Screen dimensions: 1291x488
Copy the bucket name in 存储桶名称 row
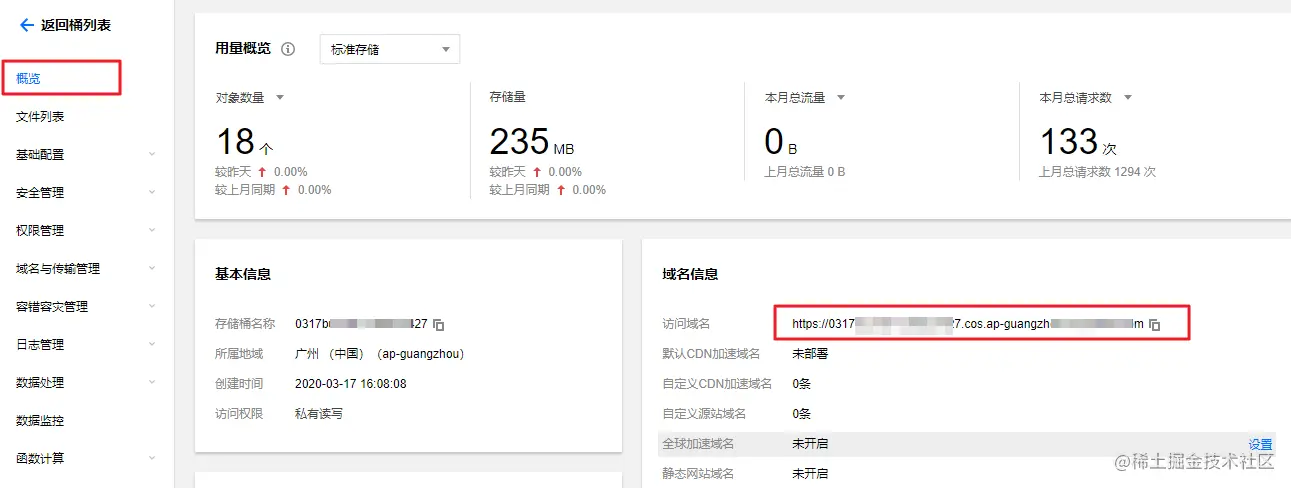tap(439, 325)
